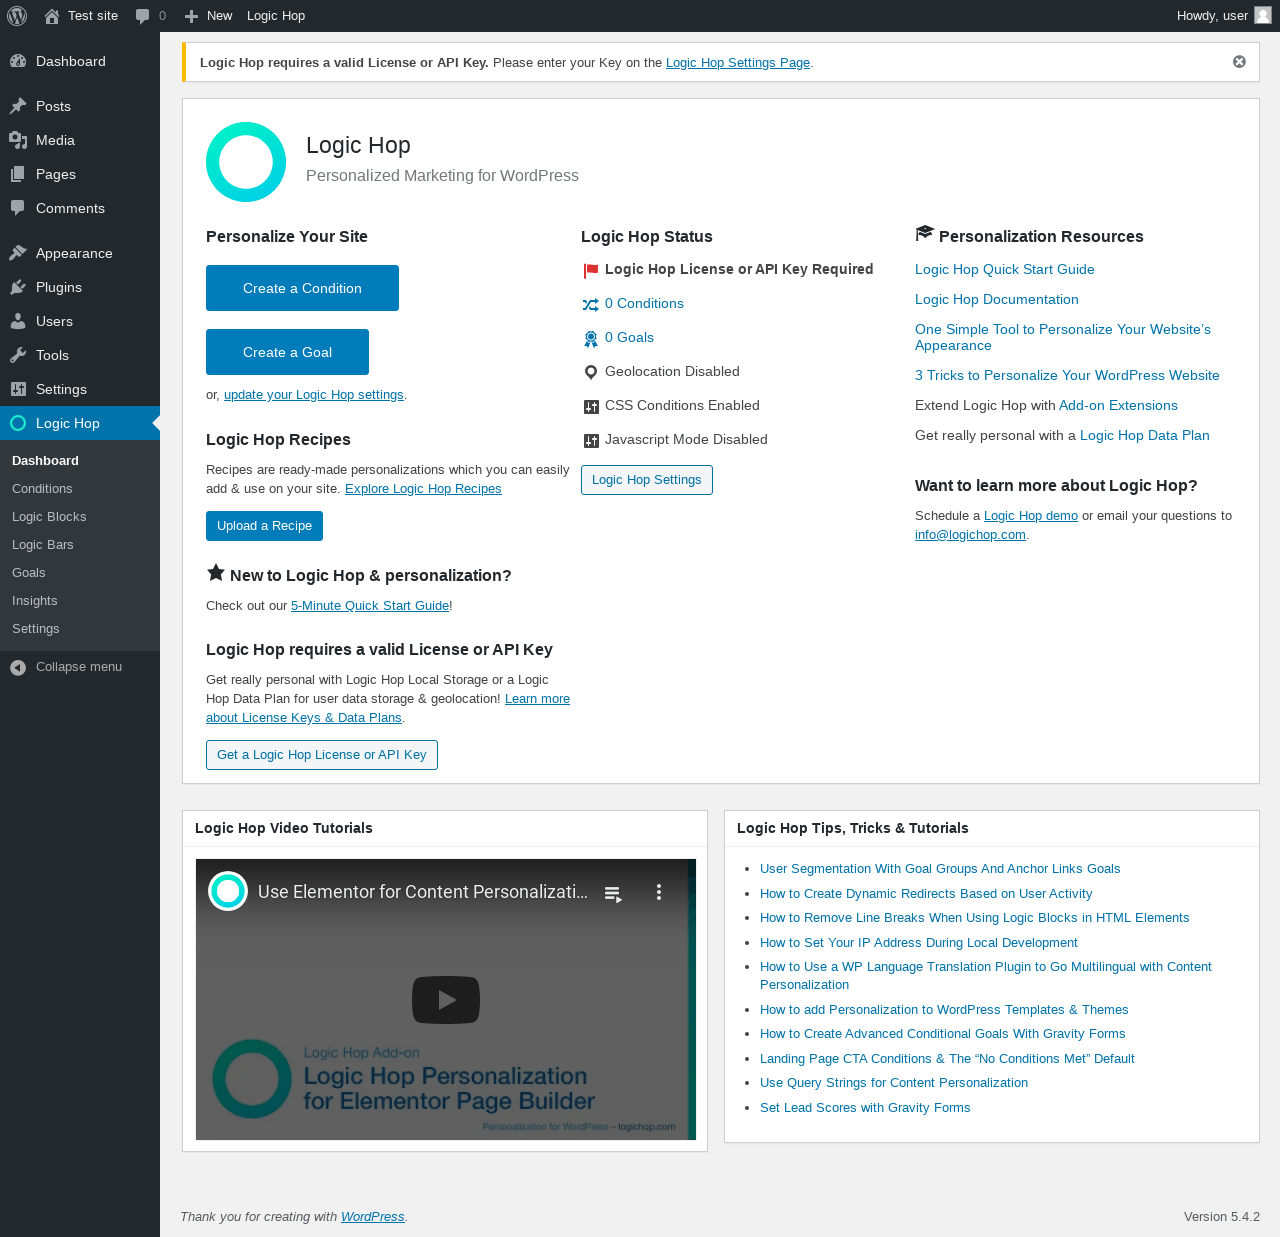This screenshot has width=1280, height=1237.
Task: Click the Plugins plug icon
Action: click(x=18, y=287)
